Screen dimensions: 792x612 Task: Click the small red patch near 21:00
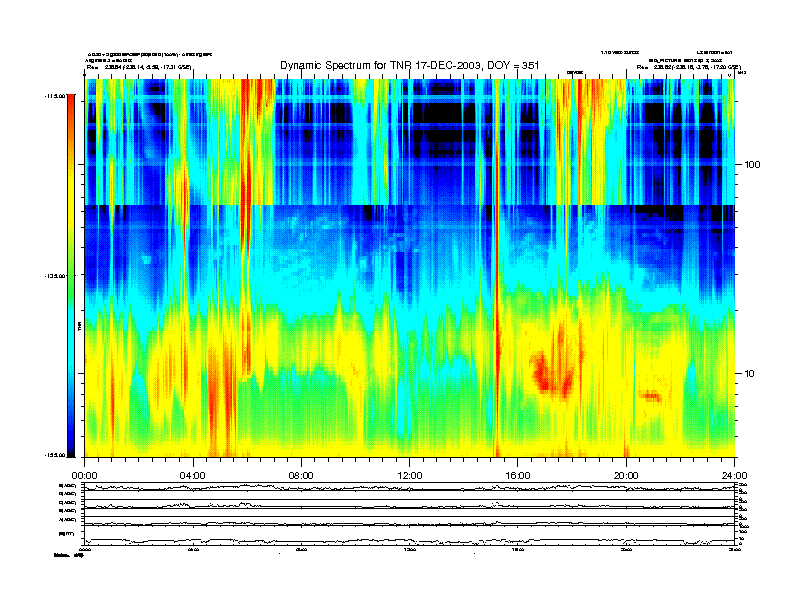point(650,395)
